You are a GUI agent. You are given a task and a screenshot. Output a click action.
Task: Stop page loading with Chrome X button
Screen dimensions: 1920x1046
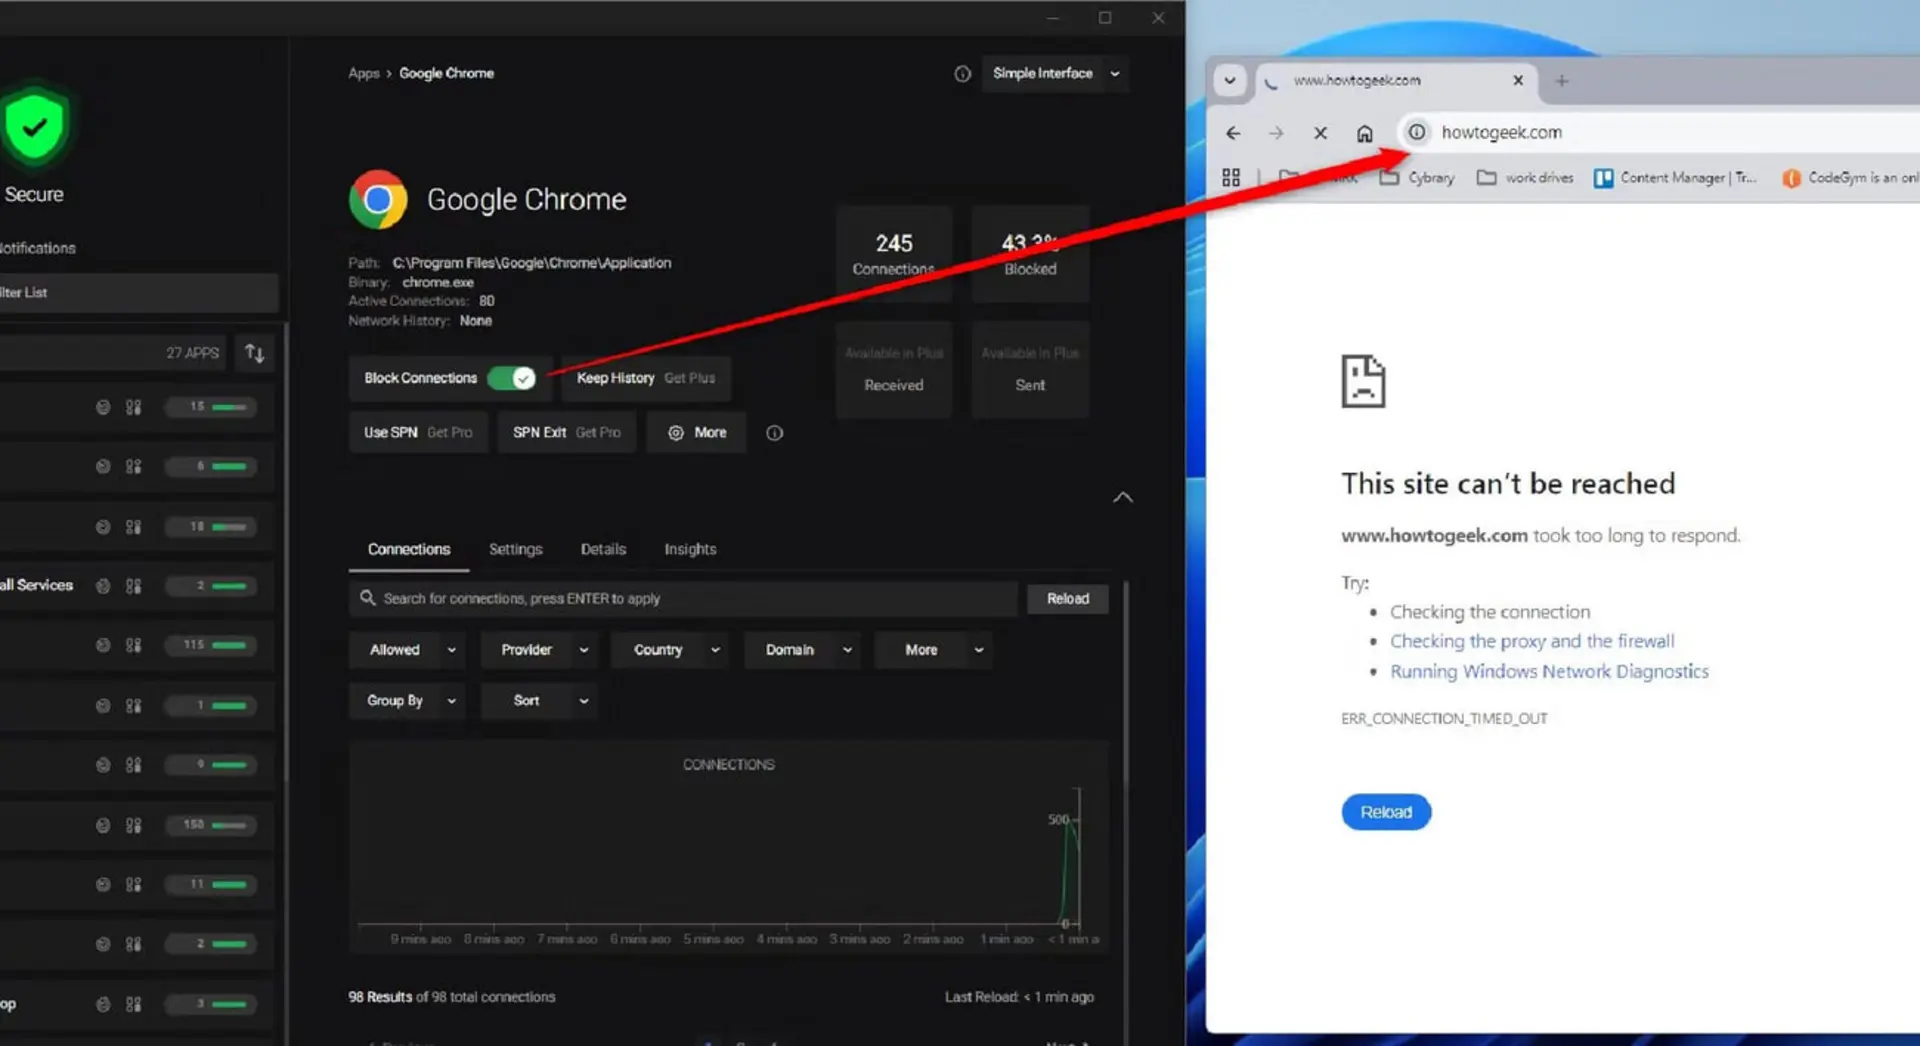click(x=1320, y=133)
